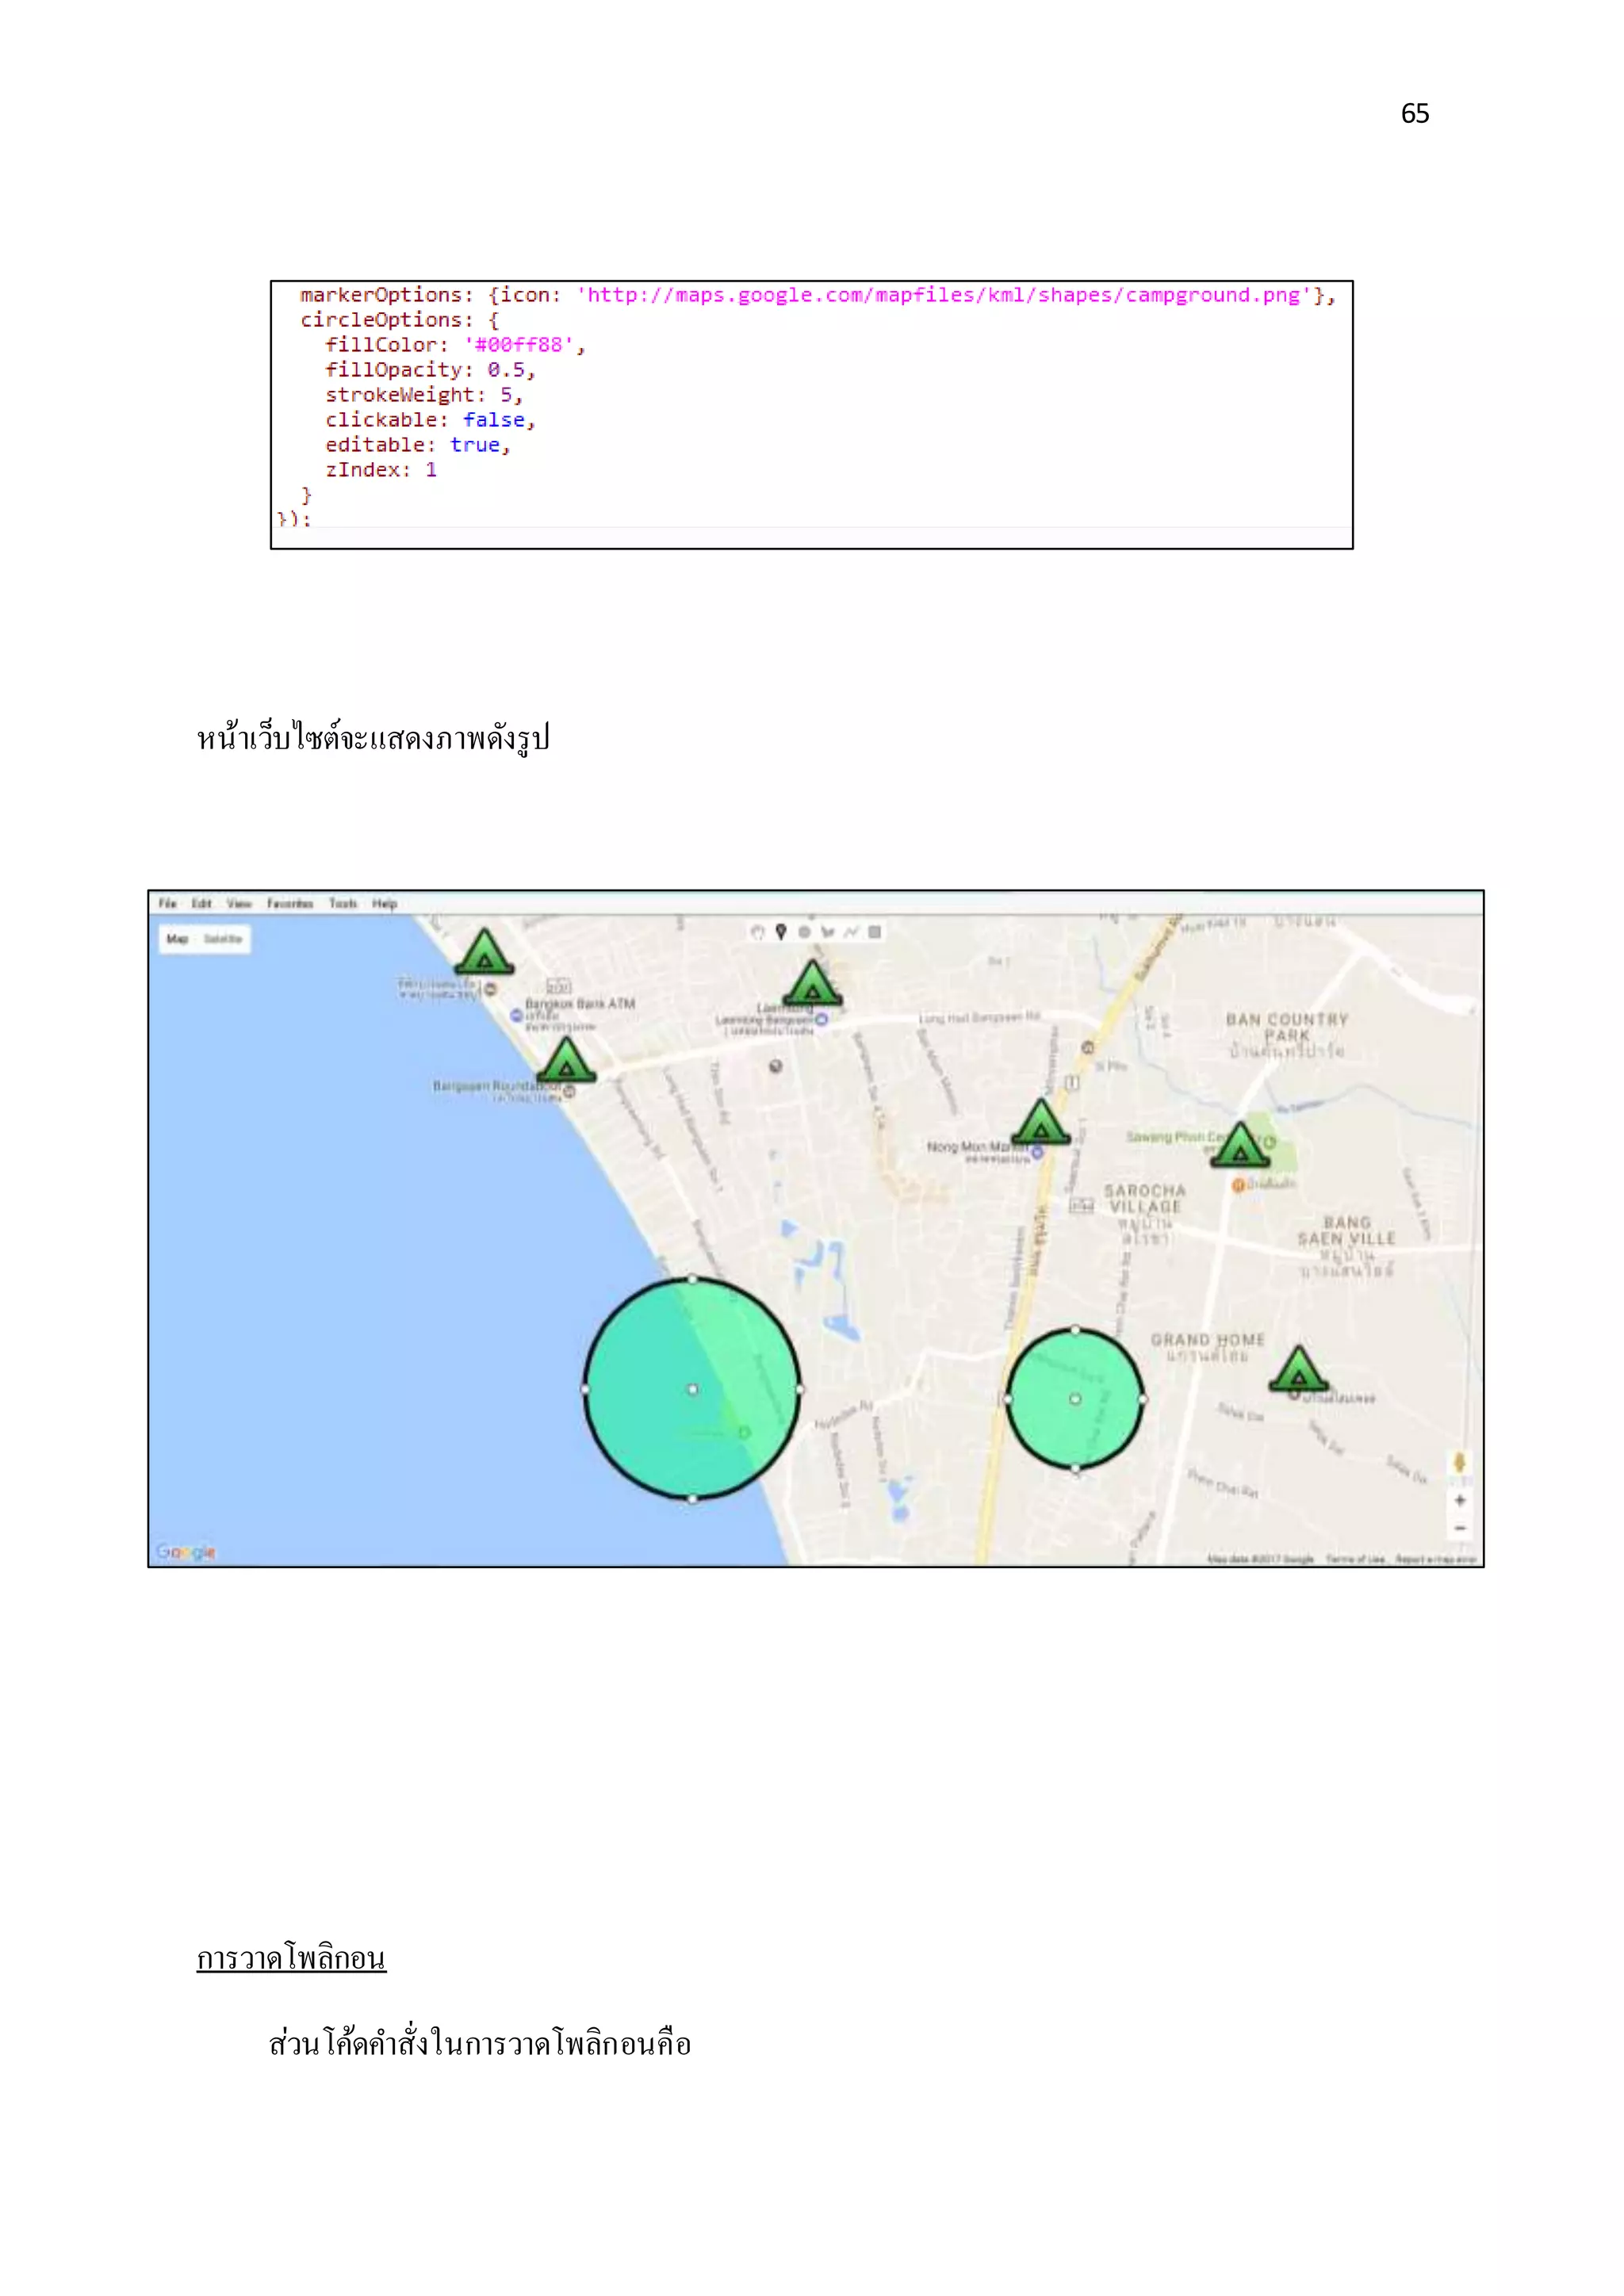Click the Report a map error link
1624x2296 pixels.
[x=1436, y=1559]
